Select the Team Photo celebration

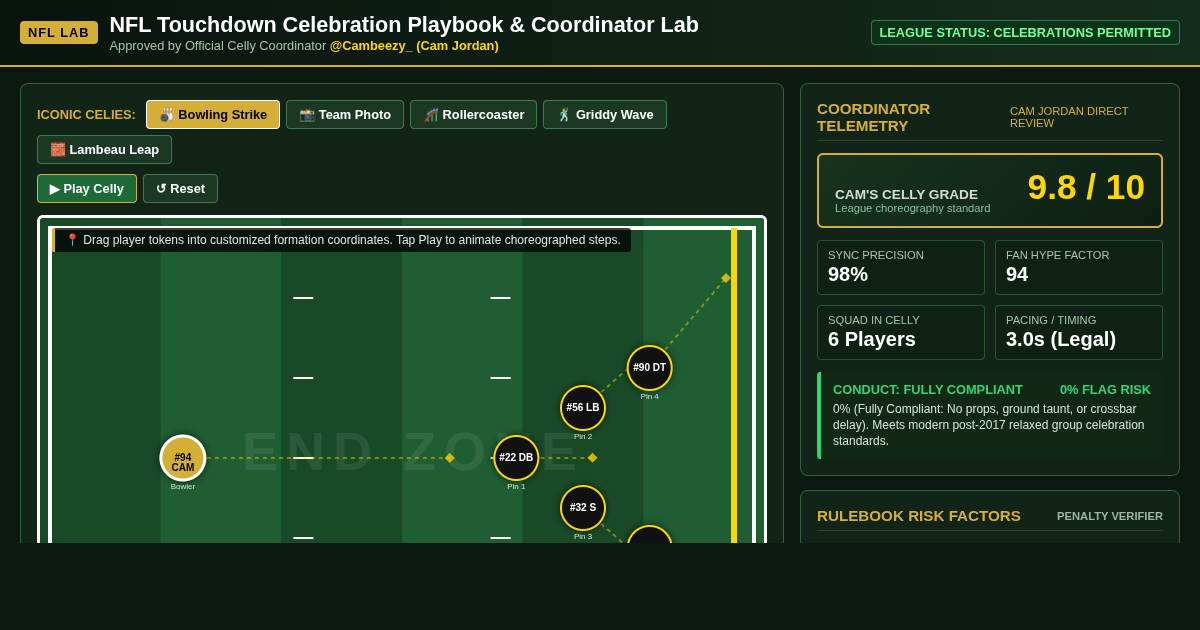pos(345,114)
